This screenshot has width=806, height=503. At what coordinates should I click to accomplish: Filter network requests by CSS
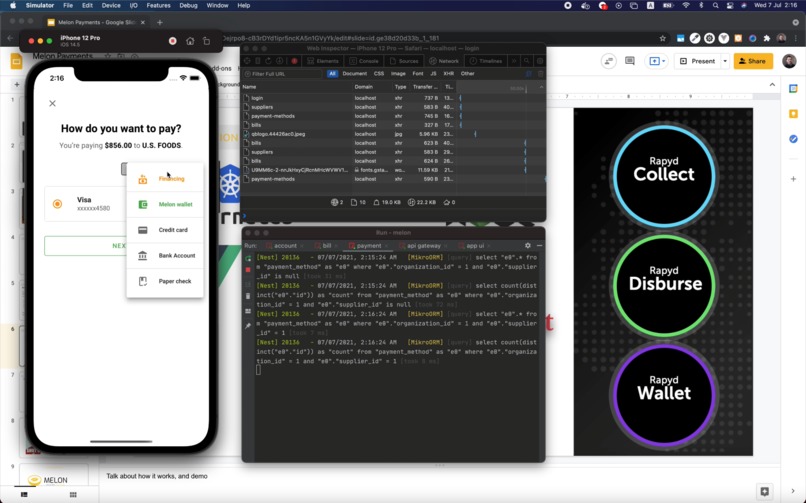pyautogui.click(x=379, y=74)
